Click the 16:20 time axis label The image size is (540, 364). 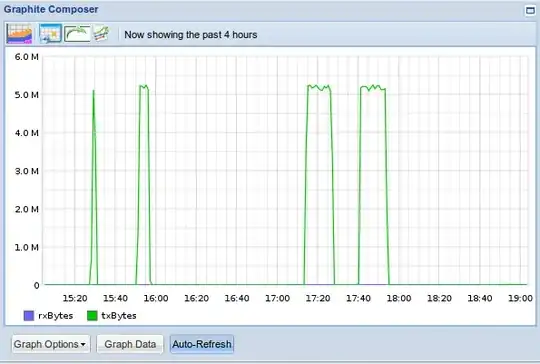196,298
